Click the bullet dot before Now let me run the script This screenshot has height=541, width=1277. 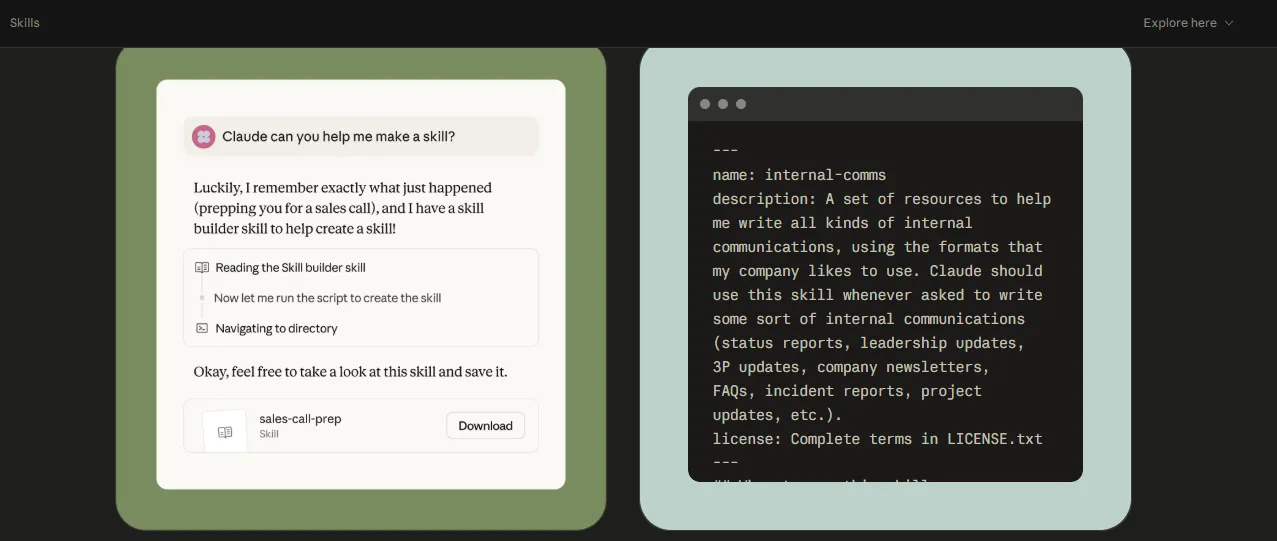pyautogui.click(x=202, y=298)
